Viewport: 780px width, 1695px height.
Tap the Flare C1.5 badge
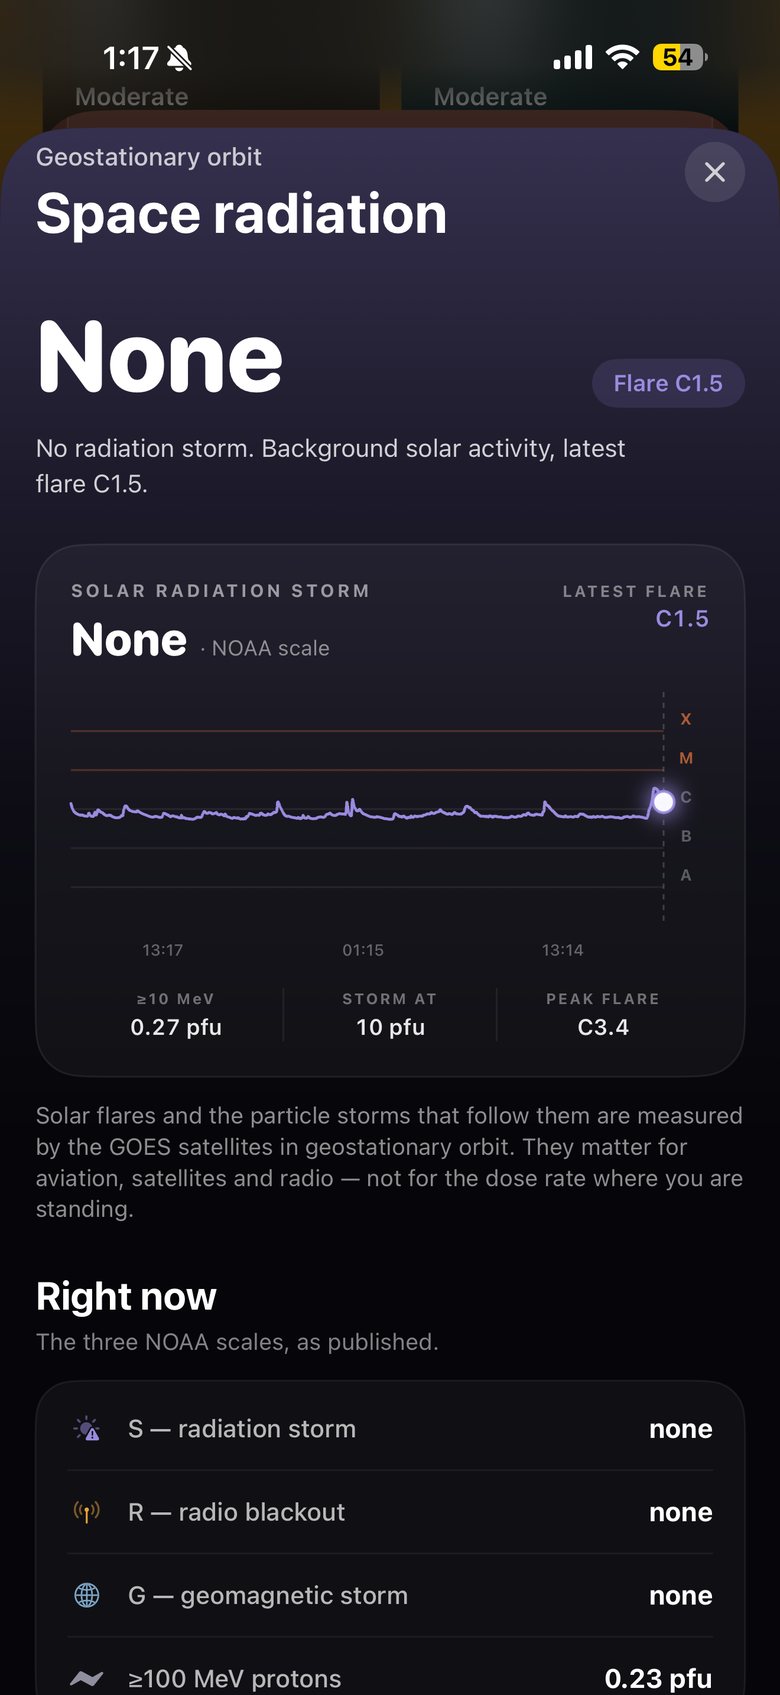[x=668, y=383]
